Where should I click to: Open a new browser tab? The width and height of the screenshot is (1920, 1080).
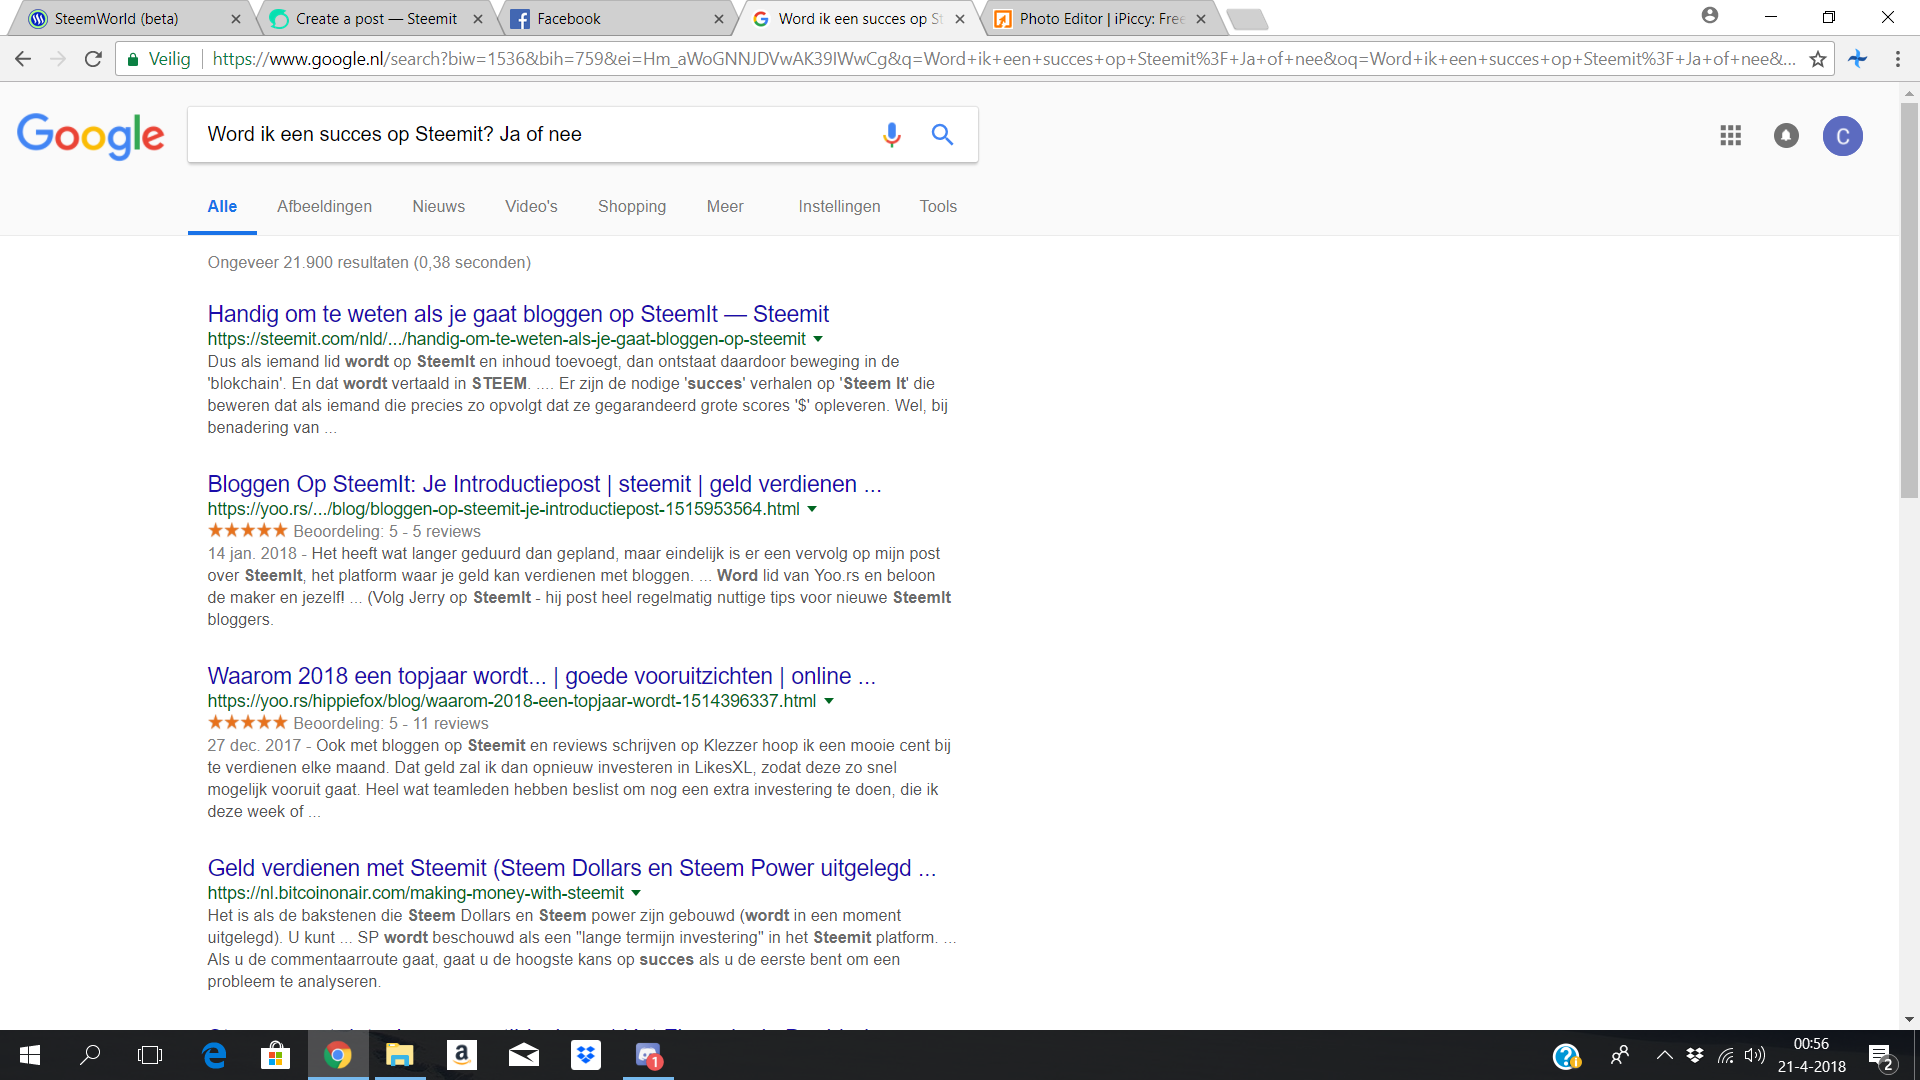(x=1247, y=19)
